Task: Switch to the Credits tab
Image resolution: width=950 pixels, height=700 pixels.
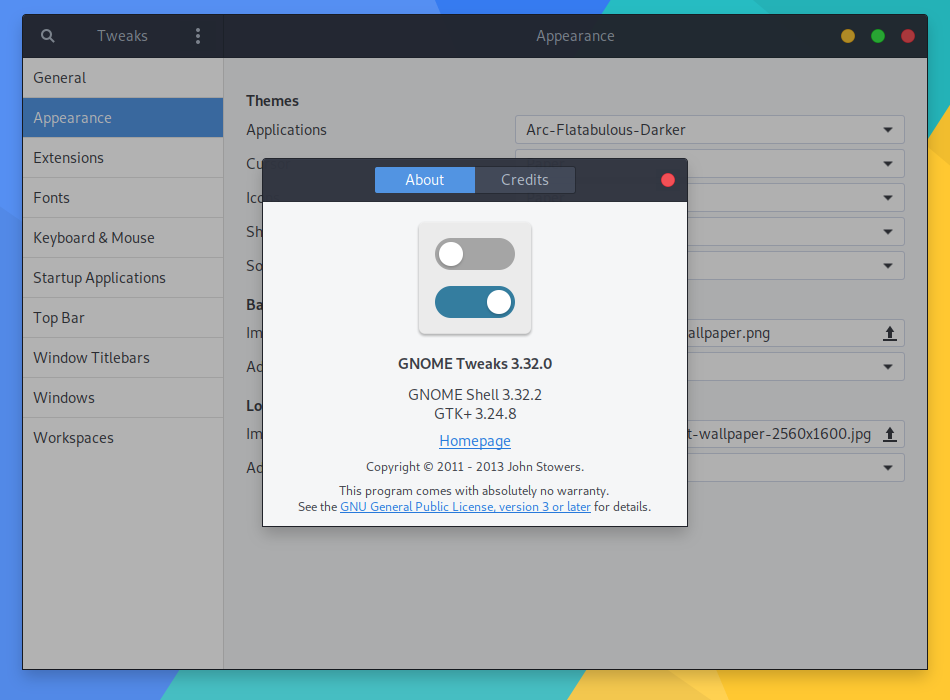Action: click(x=525, y=180)
